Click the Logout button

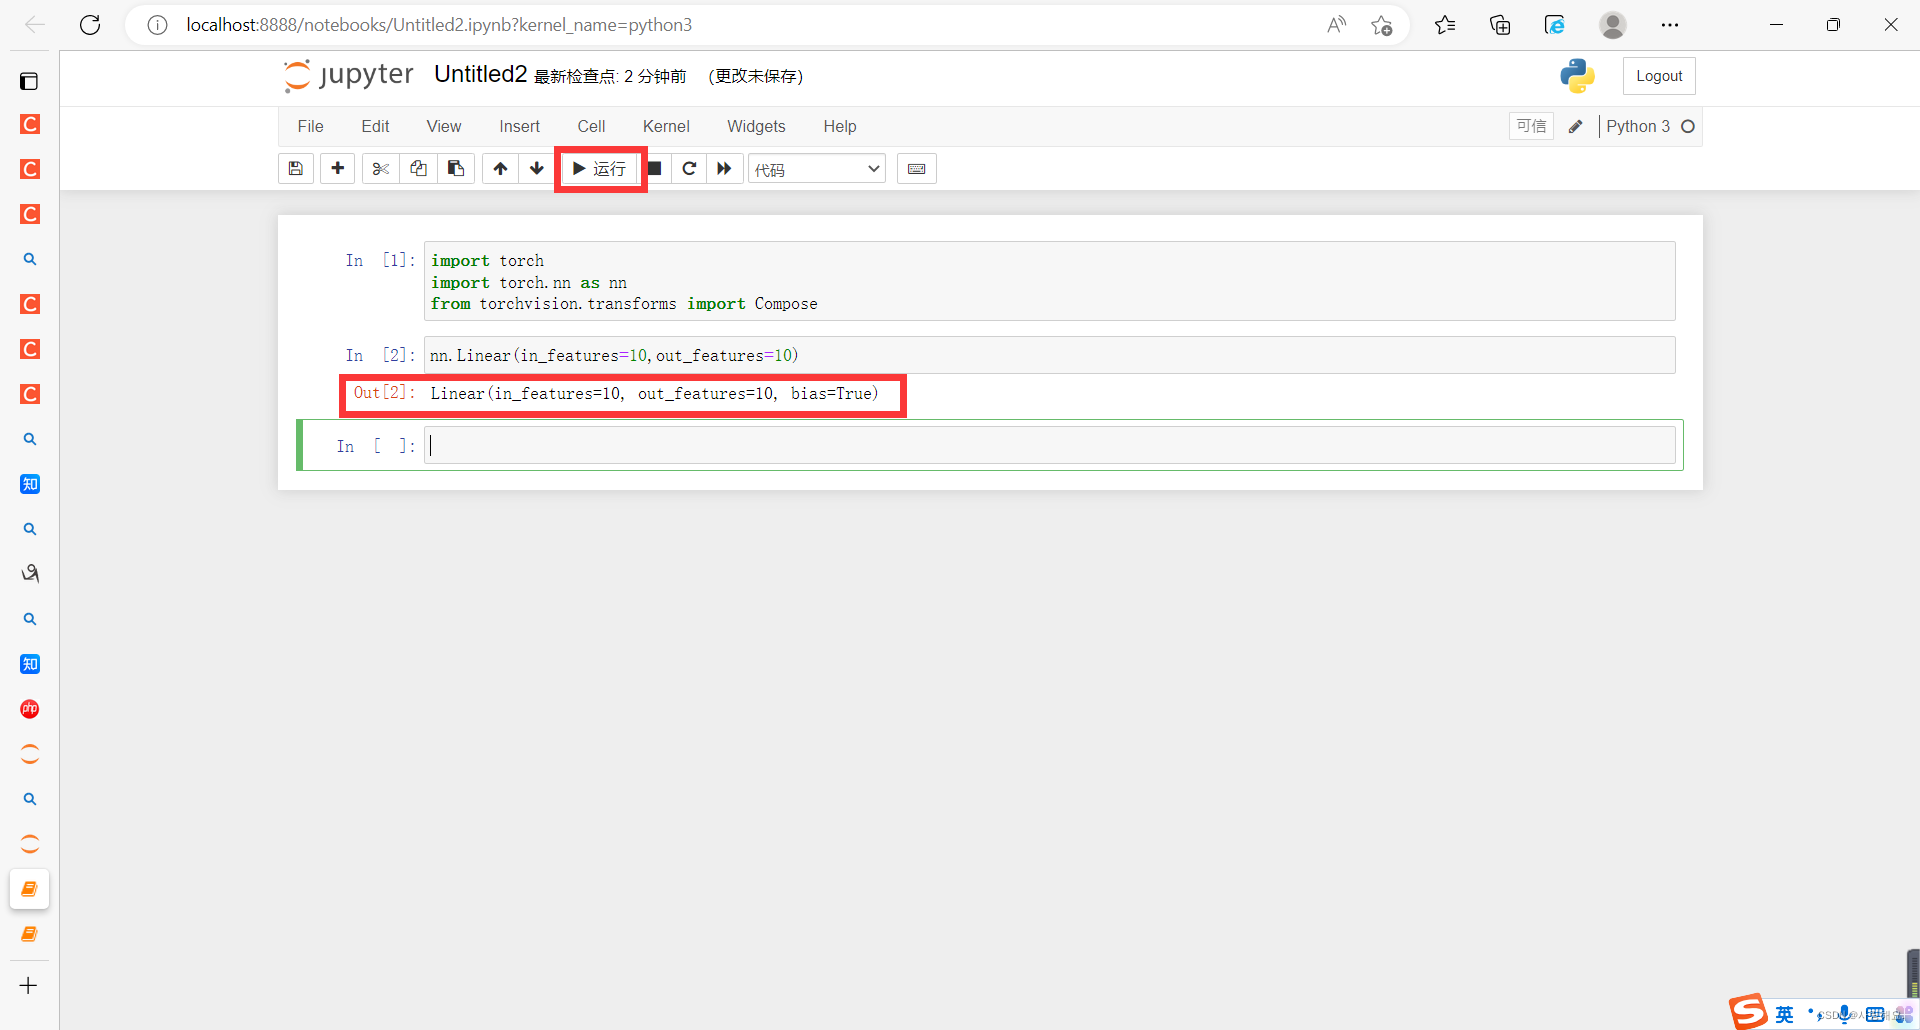pos(1658,75)
